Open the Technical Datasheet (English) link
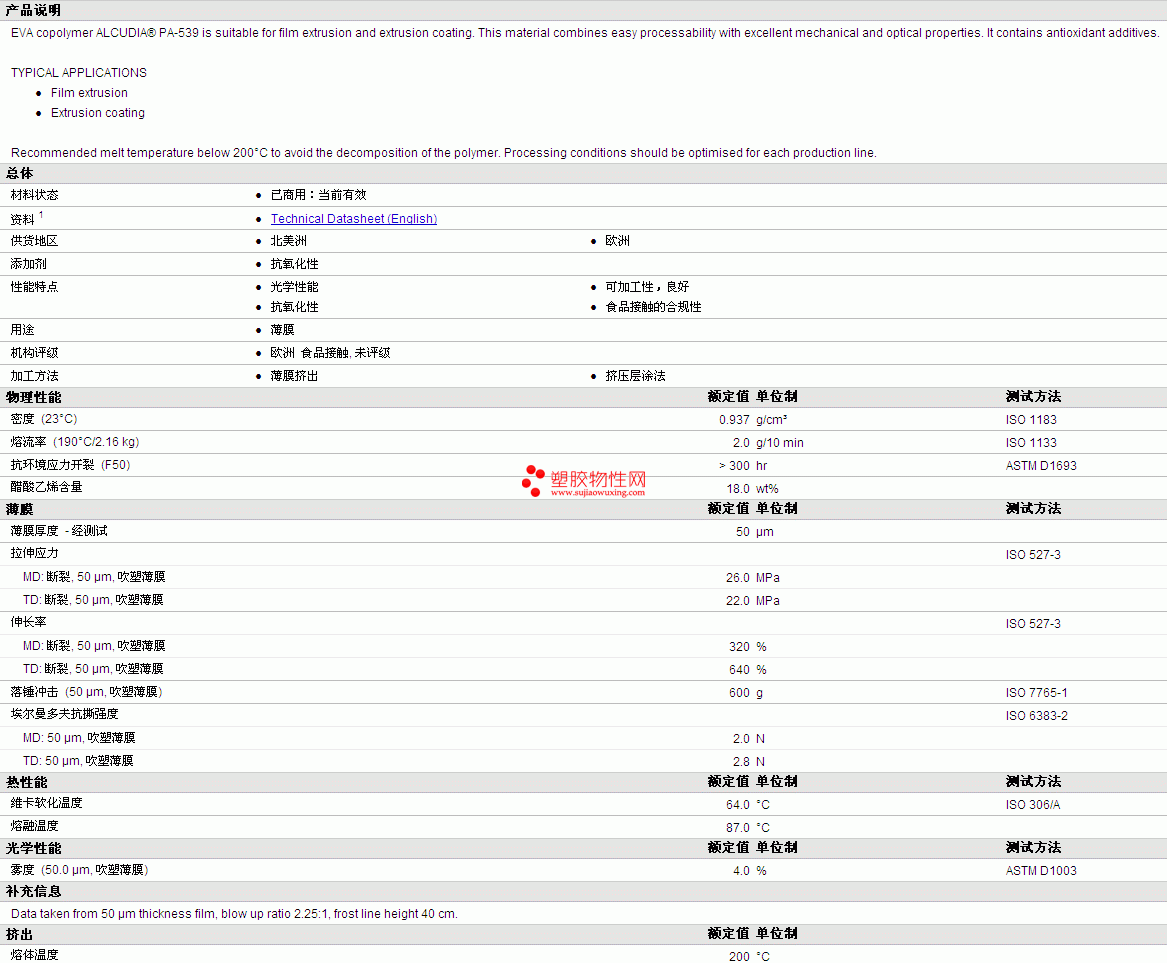Viewport: 1167px width, 963px height. [354, 219]
